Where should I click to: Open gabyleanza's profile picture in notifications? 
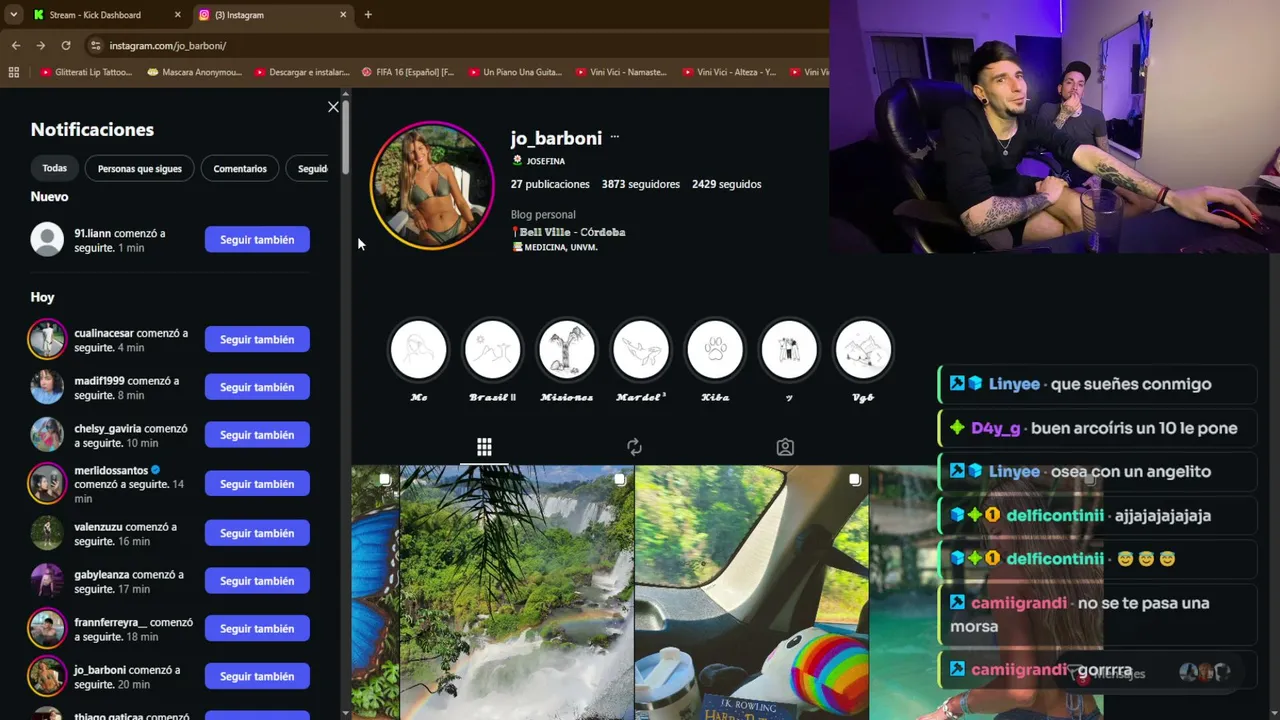(47, 581)
